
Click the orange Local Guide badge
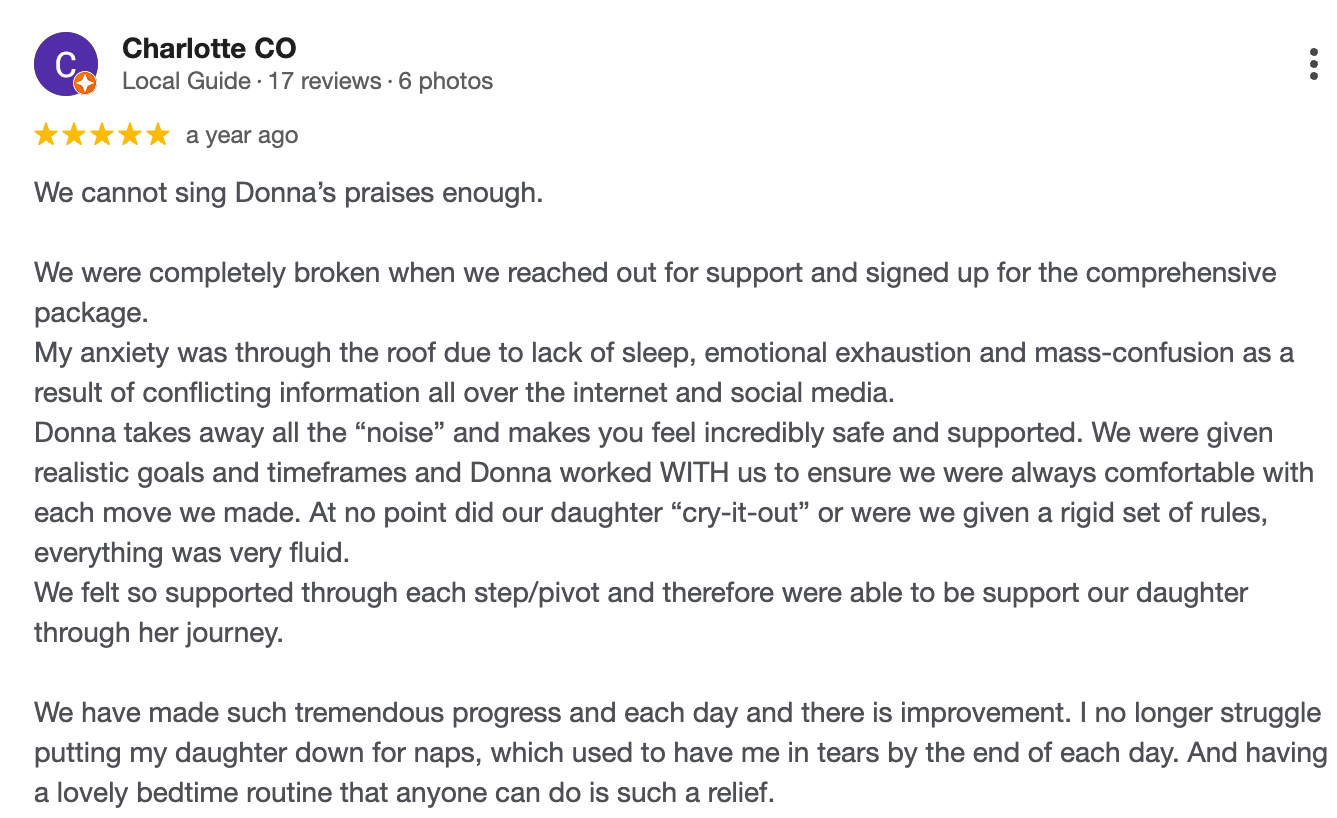85,84
